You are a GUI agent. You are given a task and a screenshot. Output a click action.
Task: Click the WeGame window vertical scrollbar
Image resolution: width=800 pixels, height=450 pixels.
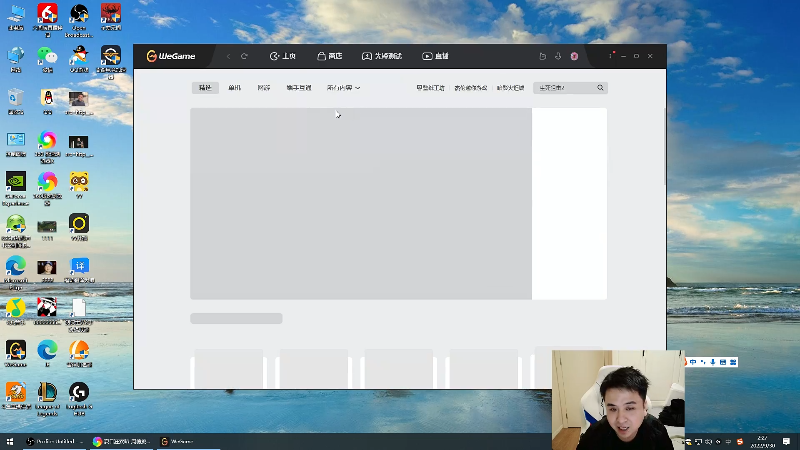[664, 147]
